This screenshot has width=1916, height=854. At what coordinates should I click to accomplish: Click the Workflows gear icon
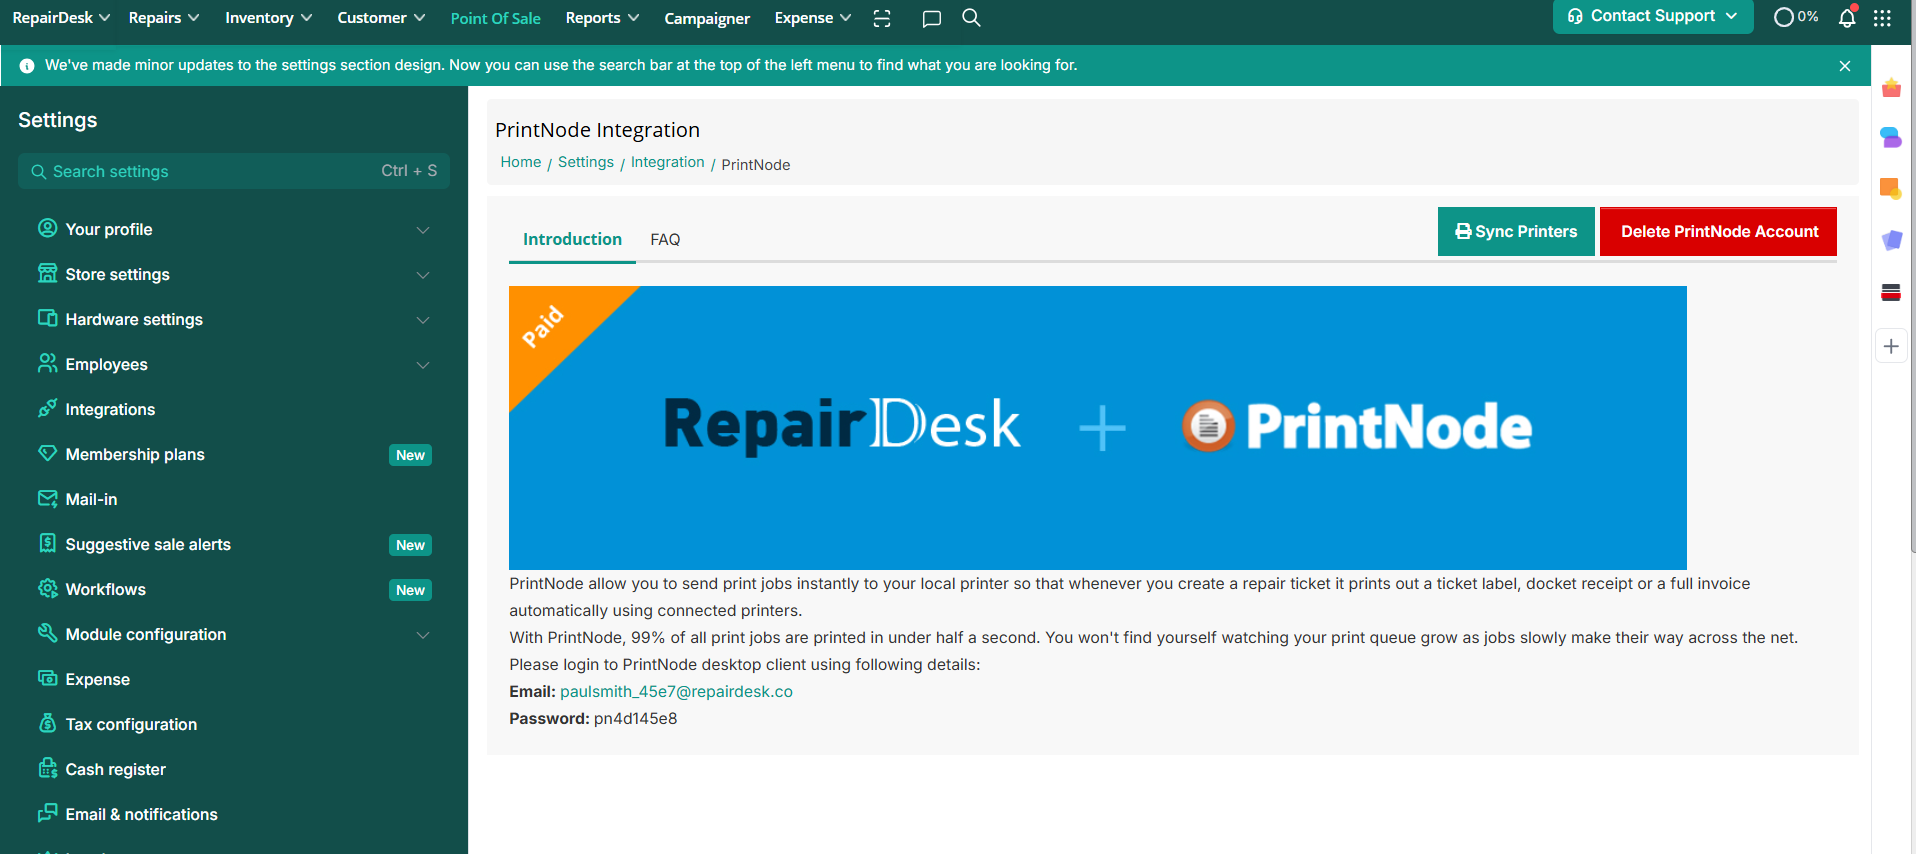click(x=47, y=588)
